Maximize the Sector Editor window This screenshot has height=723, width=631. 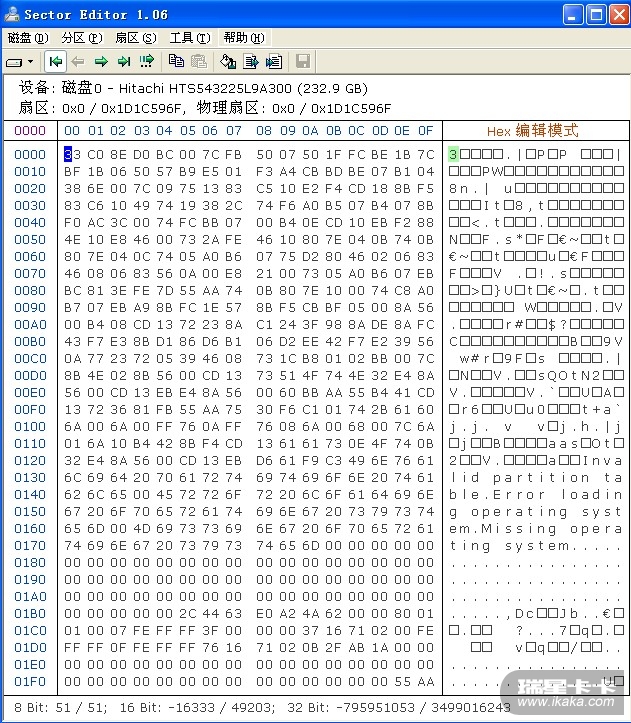click(596, 15)
